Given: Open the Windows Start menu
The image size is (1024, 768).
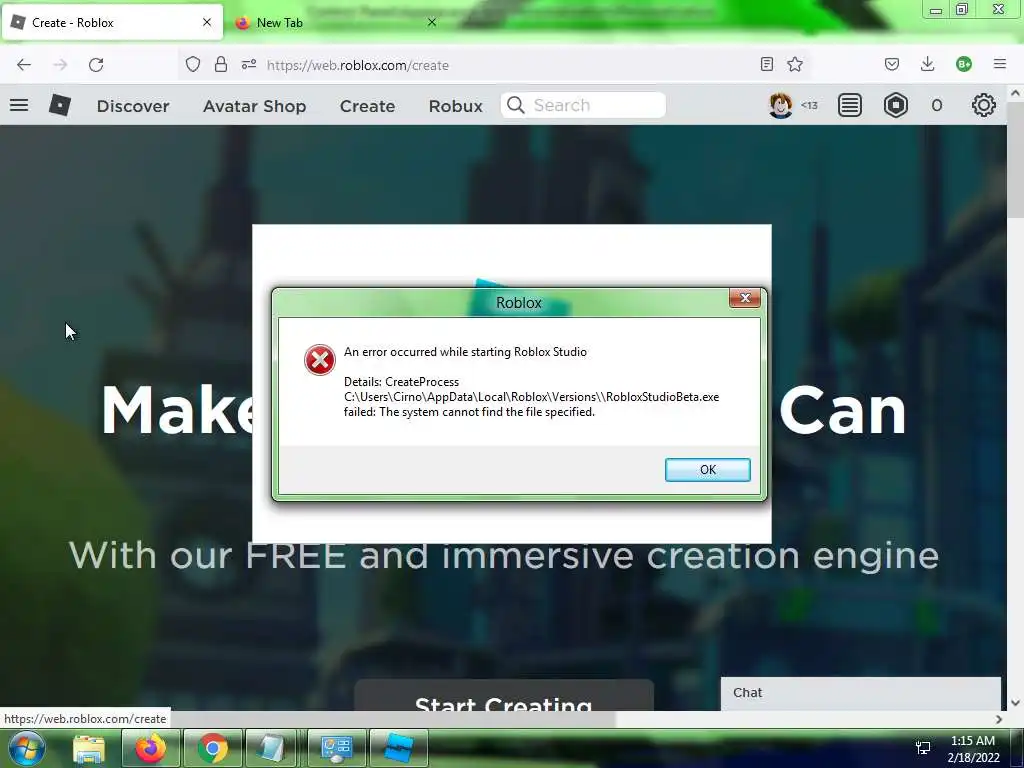Looking at the screenshot, I should 26,748.
